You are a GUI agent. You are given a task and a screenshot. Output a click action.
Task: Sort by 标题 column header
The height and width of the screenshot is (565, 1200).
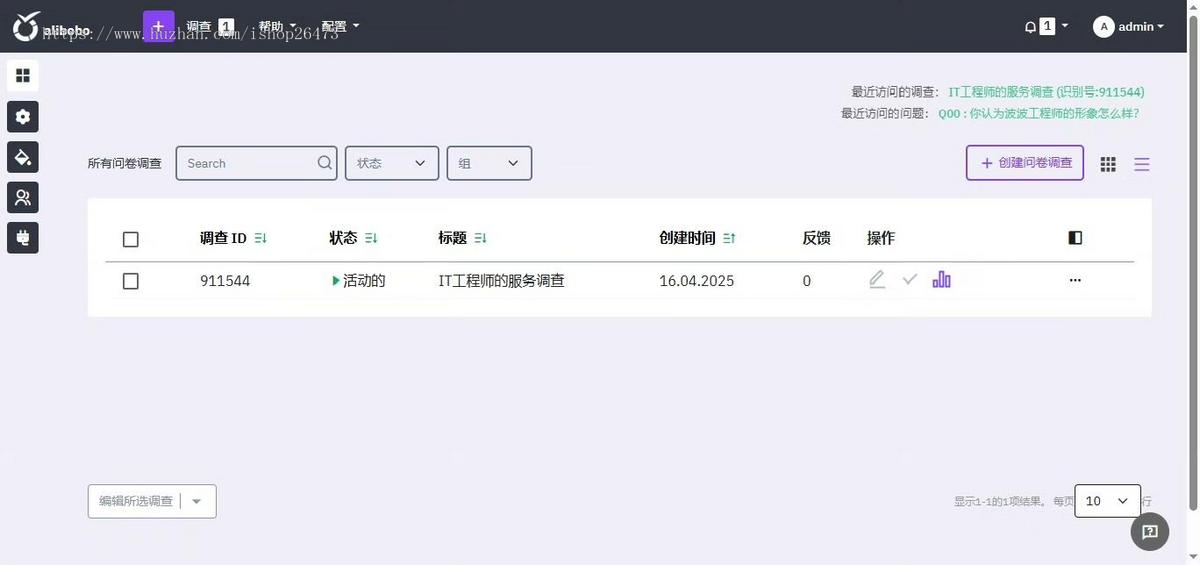(x=462, y=238)
